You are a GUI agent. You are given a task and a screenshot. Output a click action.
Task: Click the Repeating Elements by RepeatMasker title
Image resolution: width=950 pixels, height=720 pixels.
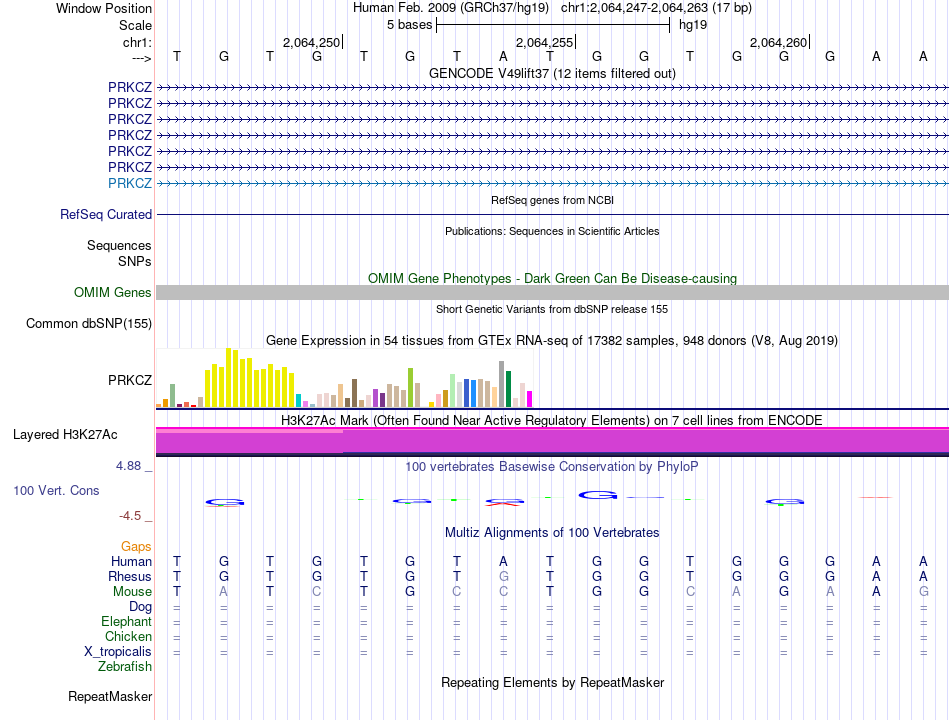[x=552, y=682]
